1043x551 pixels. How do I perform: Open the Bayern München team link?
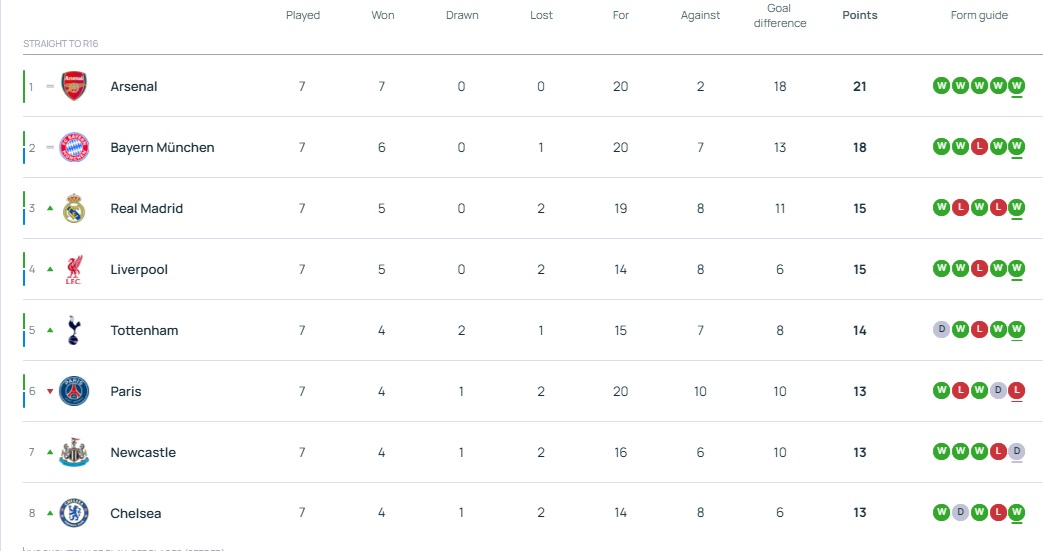[162, 147]
